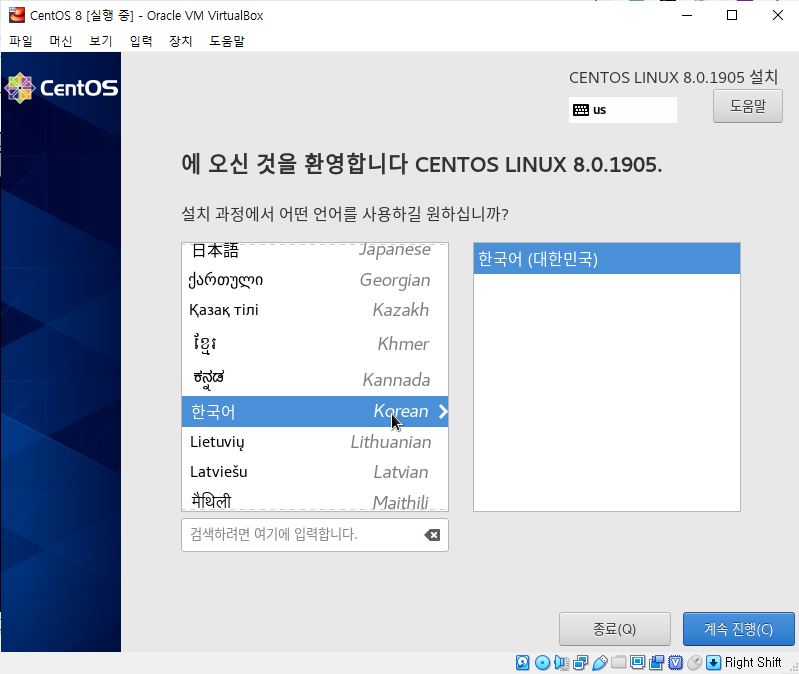The width and height of the screenshot is (799, 674).
Task: Close the VirtualBox window
Action: click(778, 15)
